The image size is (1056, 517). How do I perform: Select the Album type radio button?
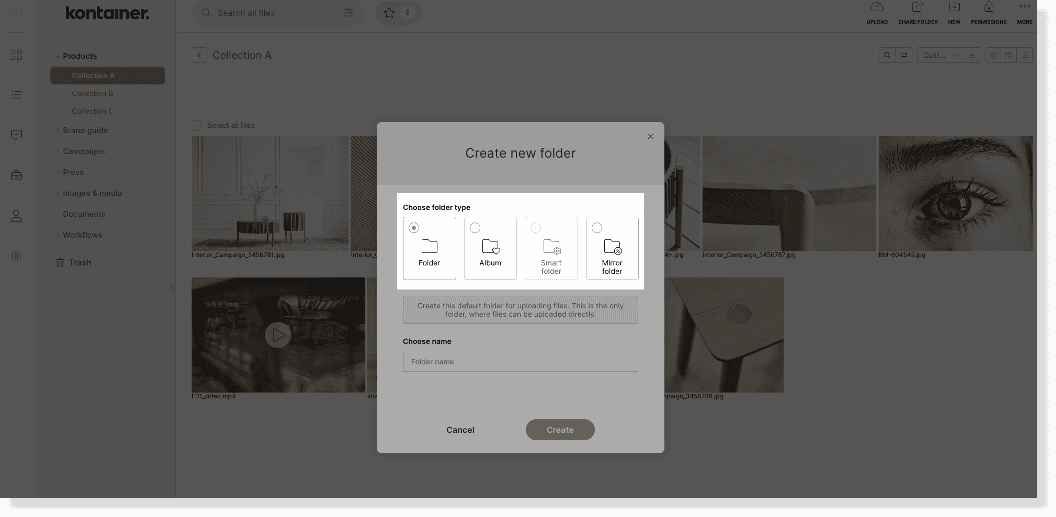[x=475, y=228]
